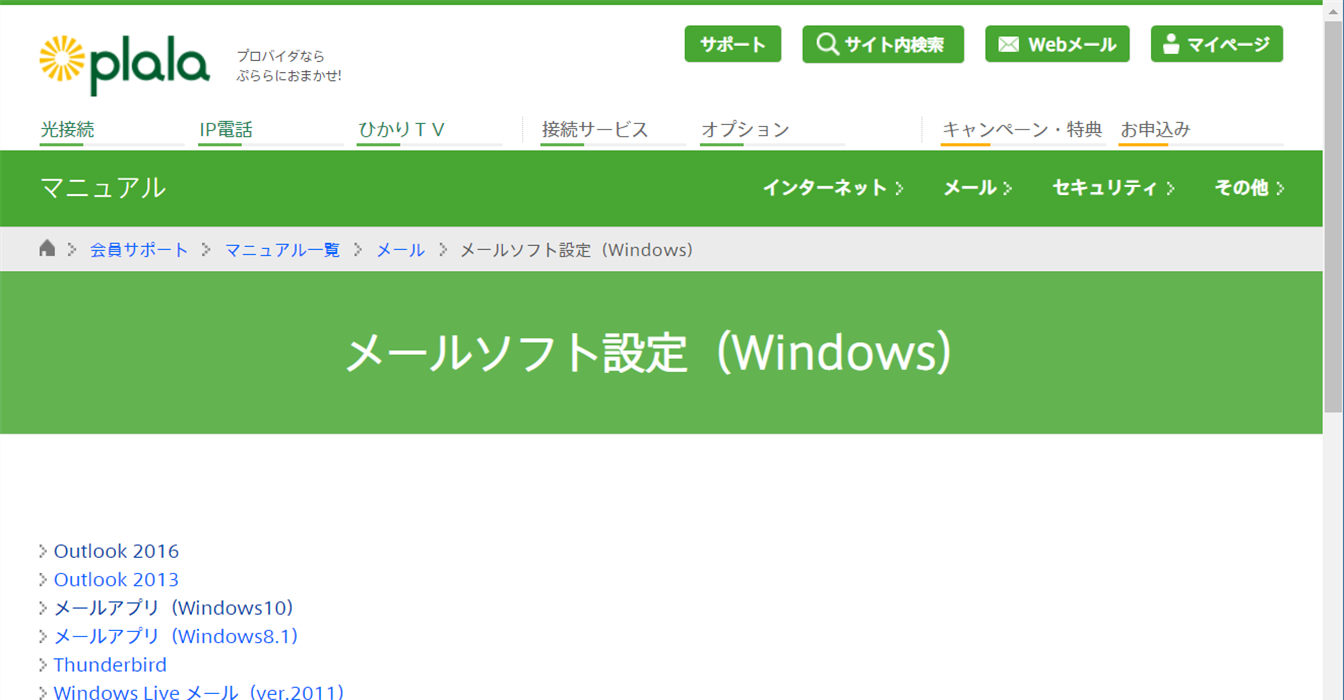Viewport: 1344px width, 700px height.
Task: Expand the インターネット menu chevron
Action: point(900,188)
